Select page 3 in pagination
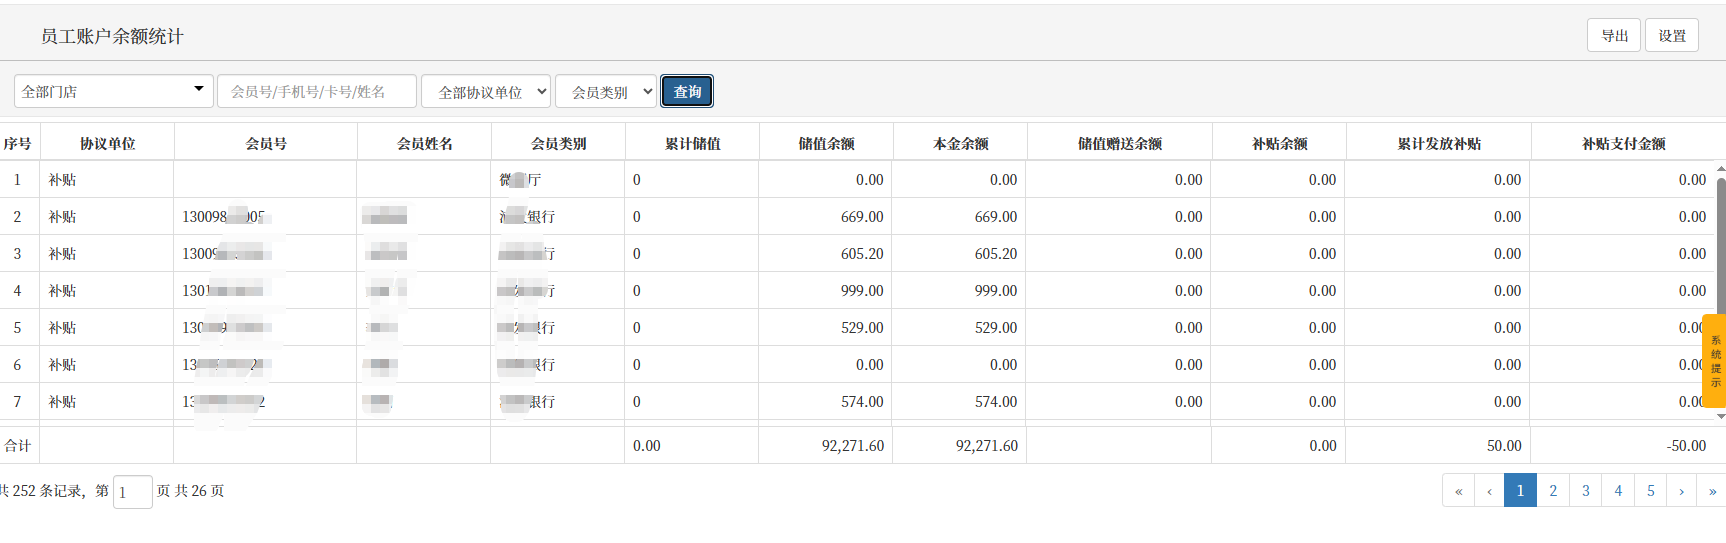1726x543 pixels. (1586, 491)
